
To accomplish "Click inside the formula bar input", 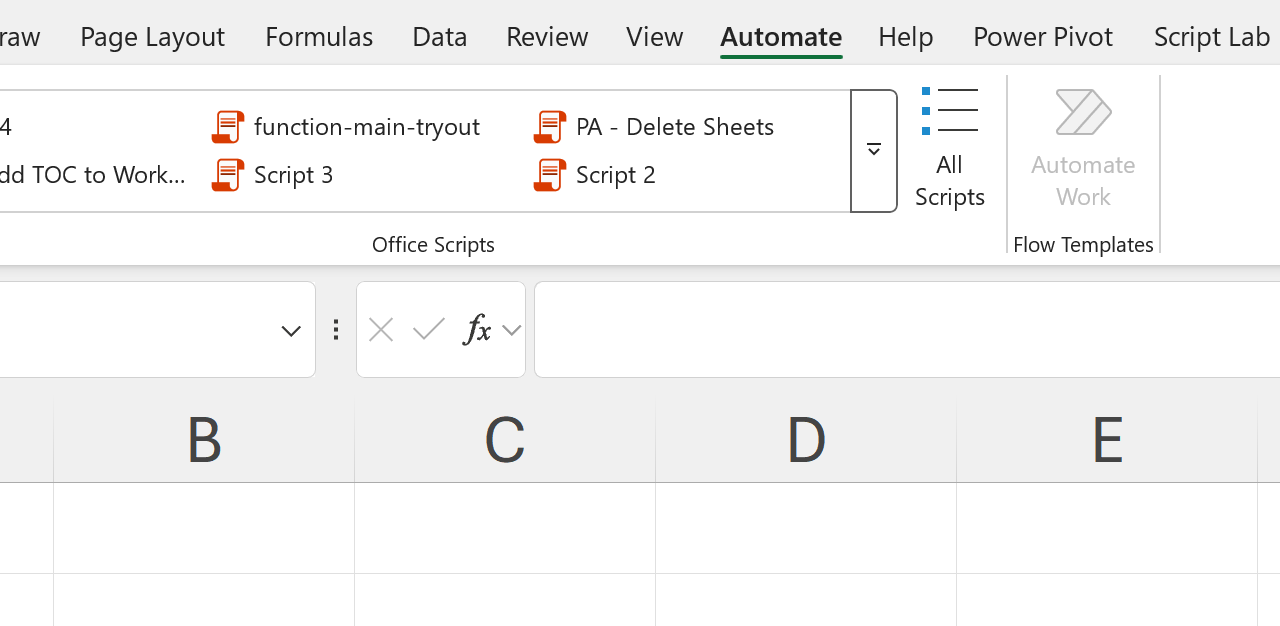I will pos(900,330).
